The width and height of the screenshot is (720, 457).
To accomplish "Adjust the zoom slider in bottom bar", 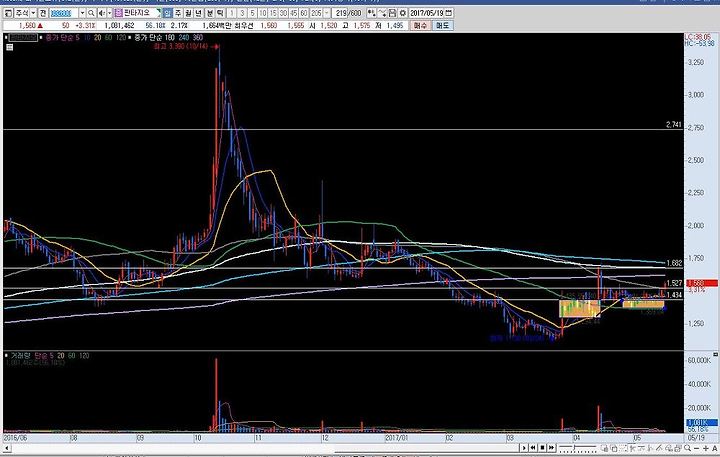I will point(578,447).
